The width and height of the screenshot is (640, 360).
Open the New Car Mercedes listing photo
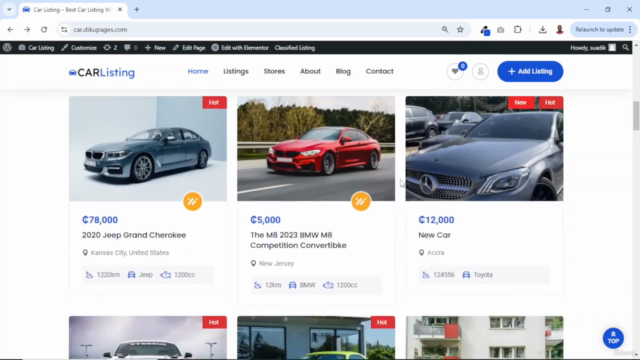coord(484,149)
